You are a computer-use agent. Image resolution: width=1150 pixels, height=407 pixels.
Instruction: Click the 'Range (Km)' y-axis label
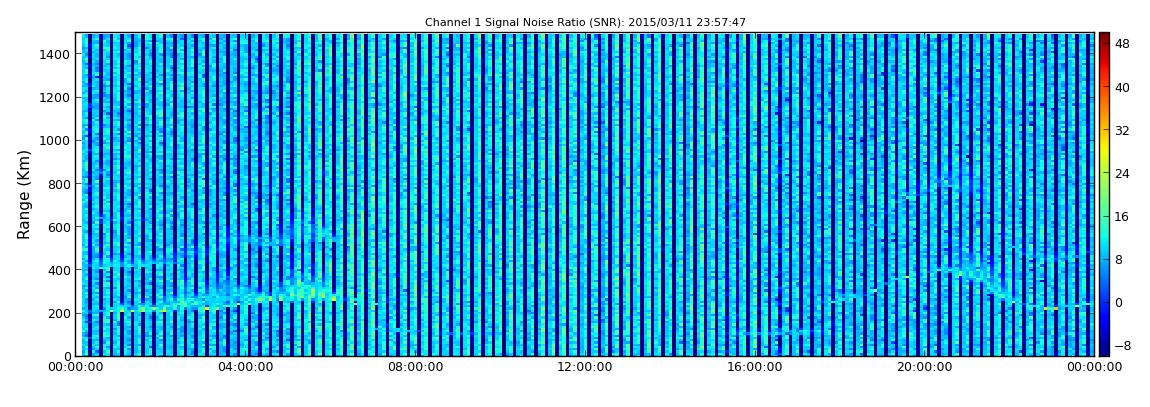tap(24, 194)
